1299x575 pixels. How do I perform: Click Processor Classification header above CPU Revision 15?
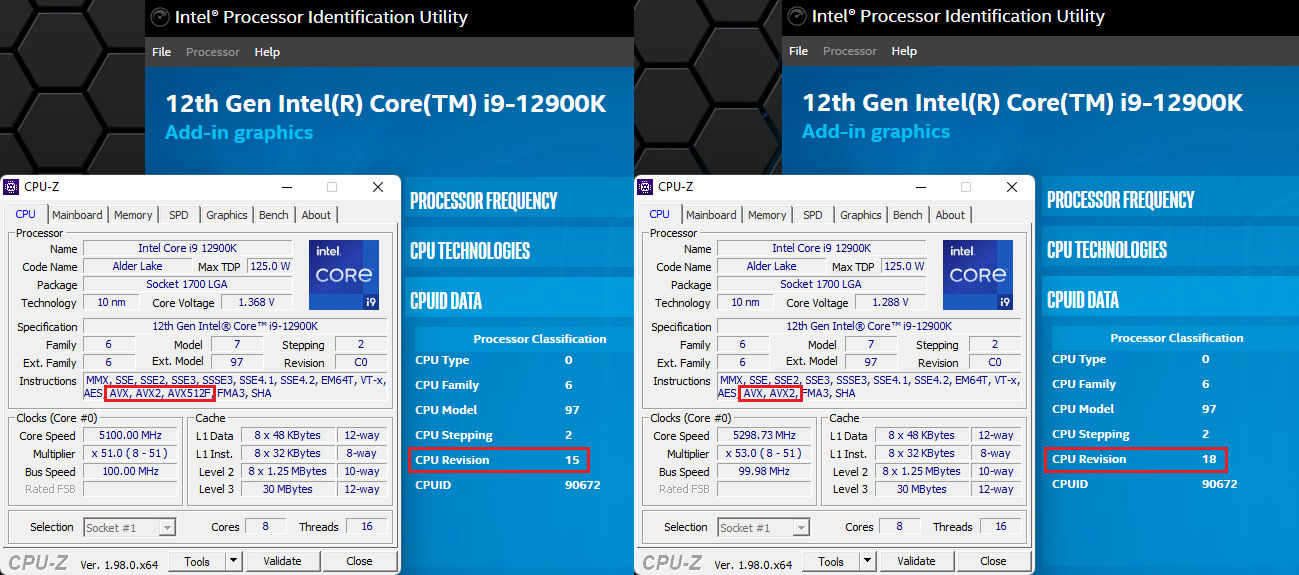click(540, 339)
